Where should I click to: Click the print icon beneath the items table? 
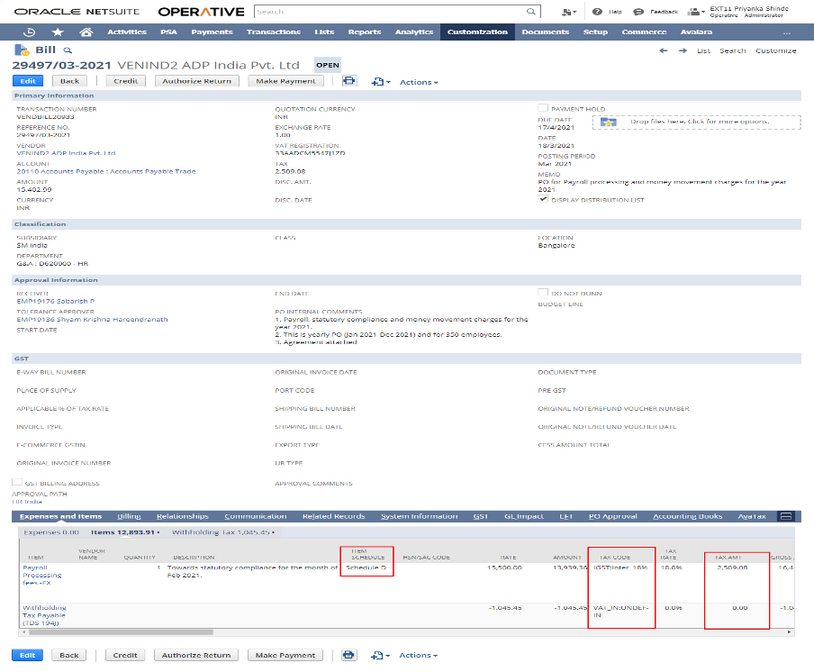[349, 655]
